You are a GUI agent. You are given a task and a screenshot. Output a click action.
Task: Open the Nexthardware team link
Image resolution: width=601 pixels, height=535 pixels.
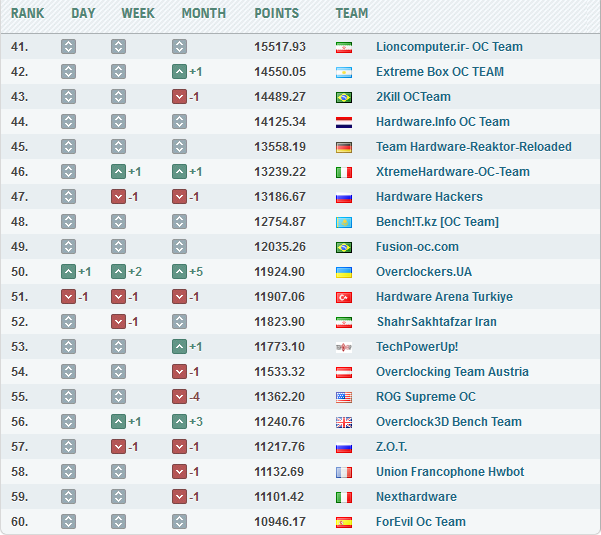[x=416, y=497]
